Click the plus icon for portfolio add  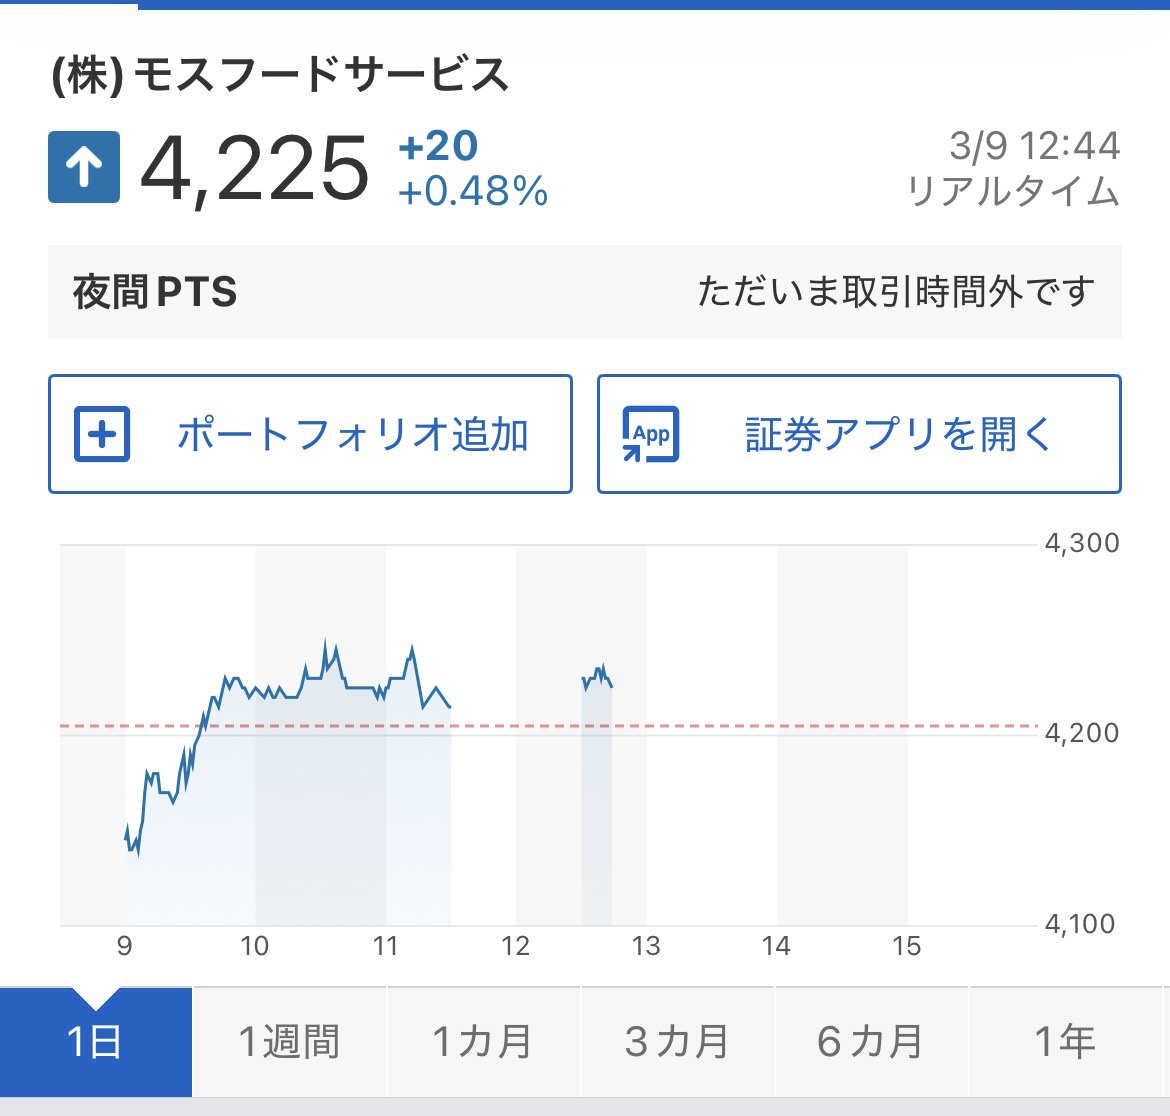(x=102, y=434)
